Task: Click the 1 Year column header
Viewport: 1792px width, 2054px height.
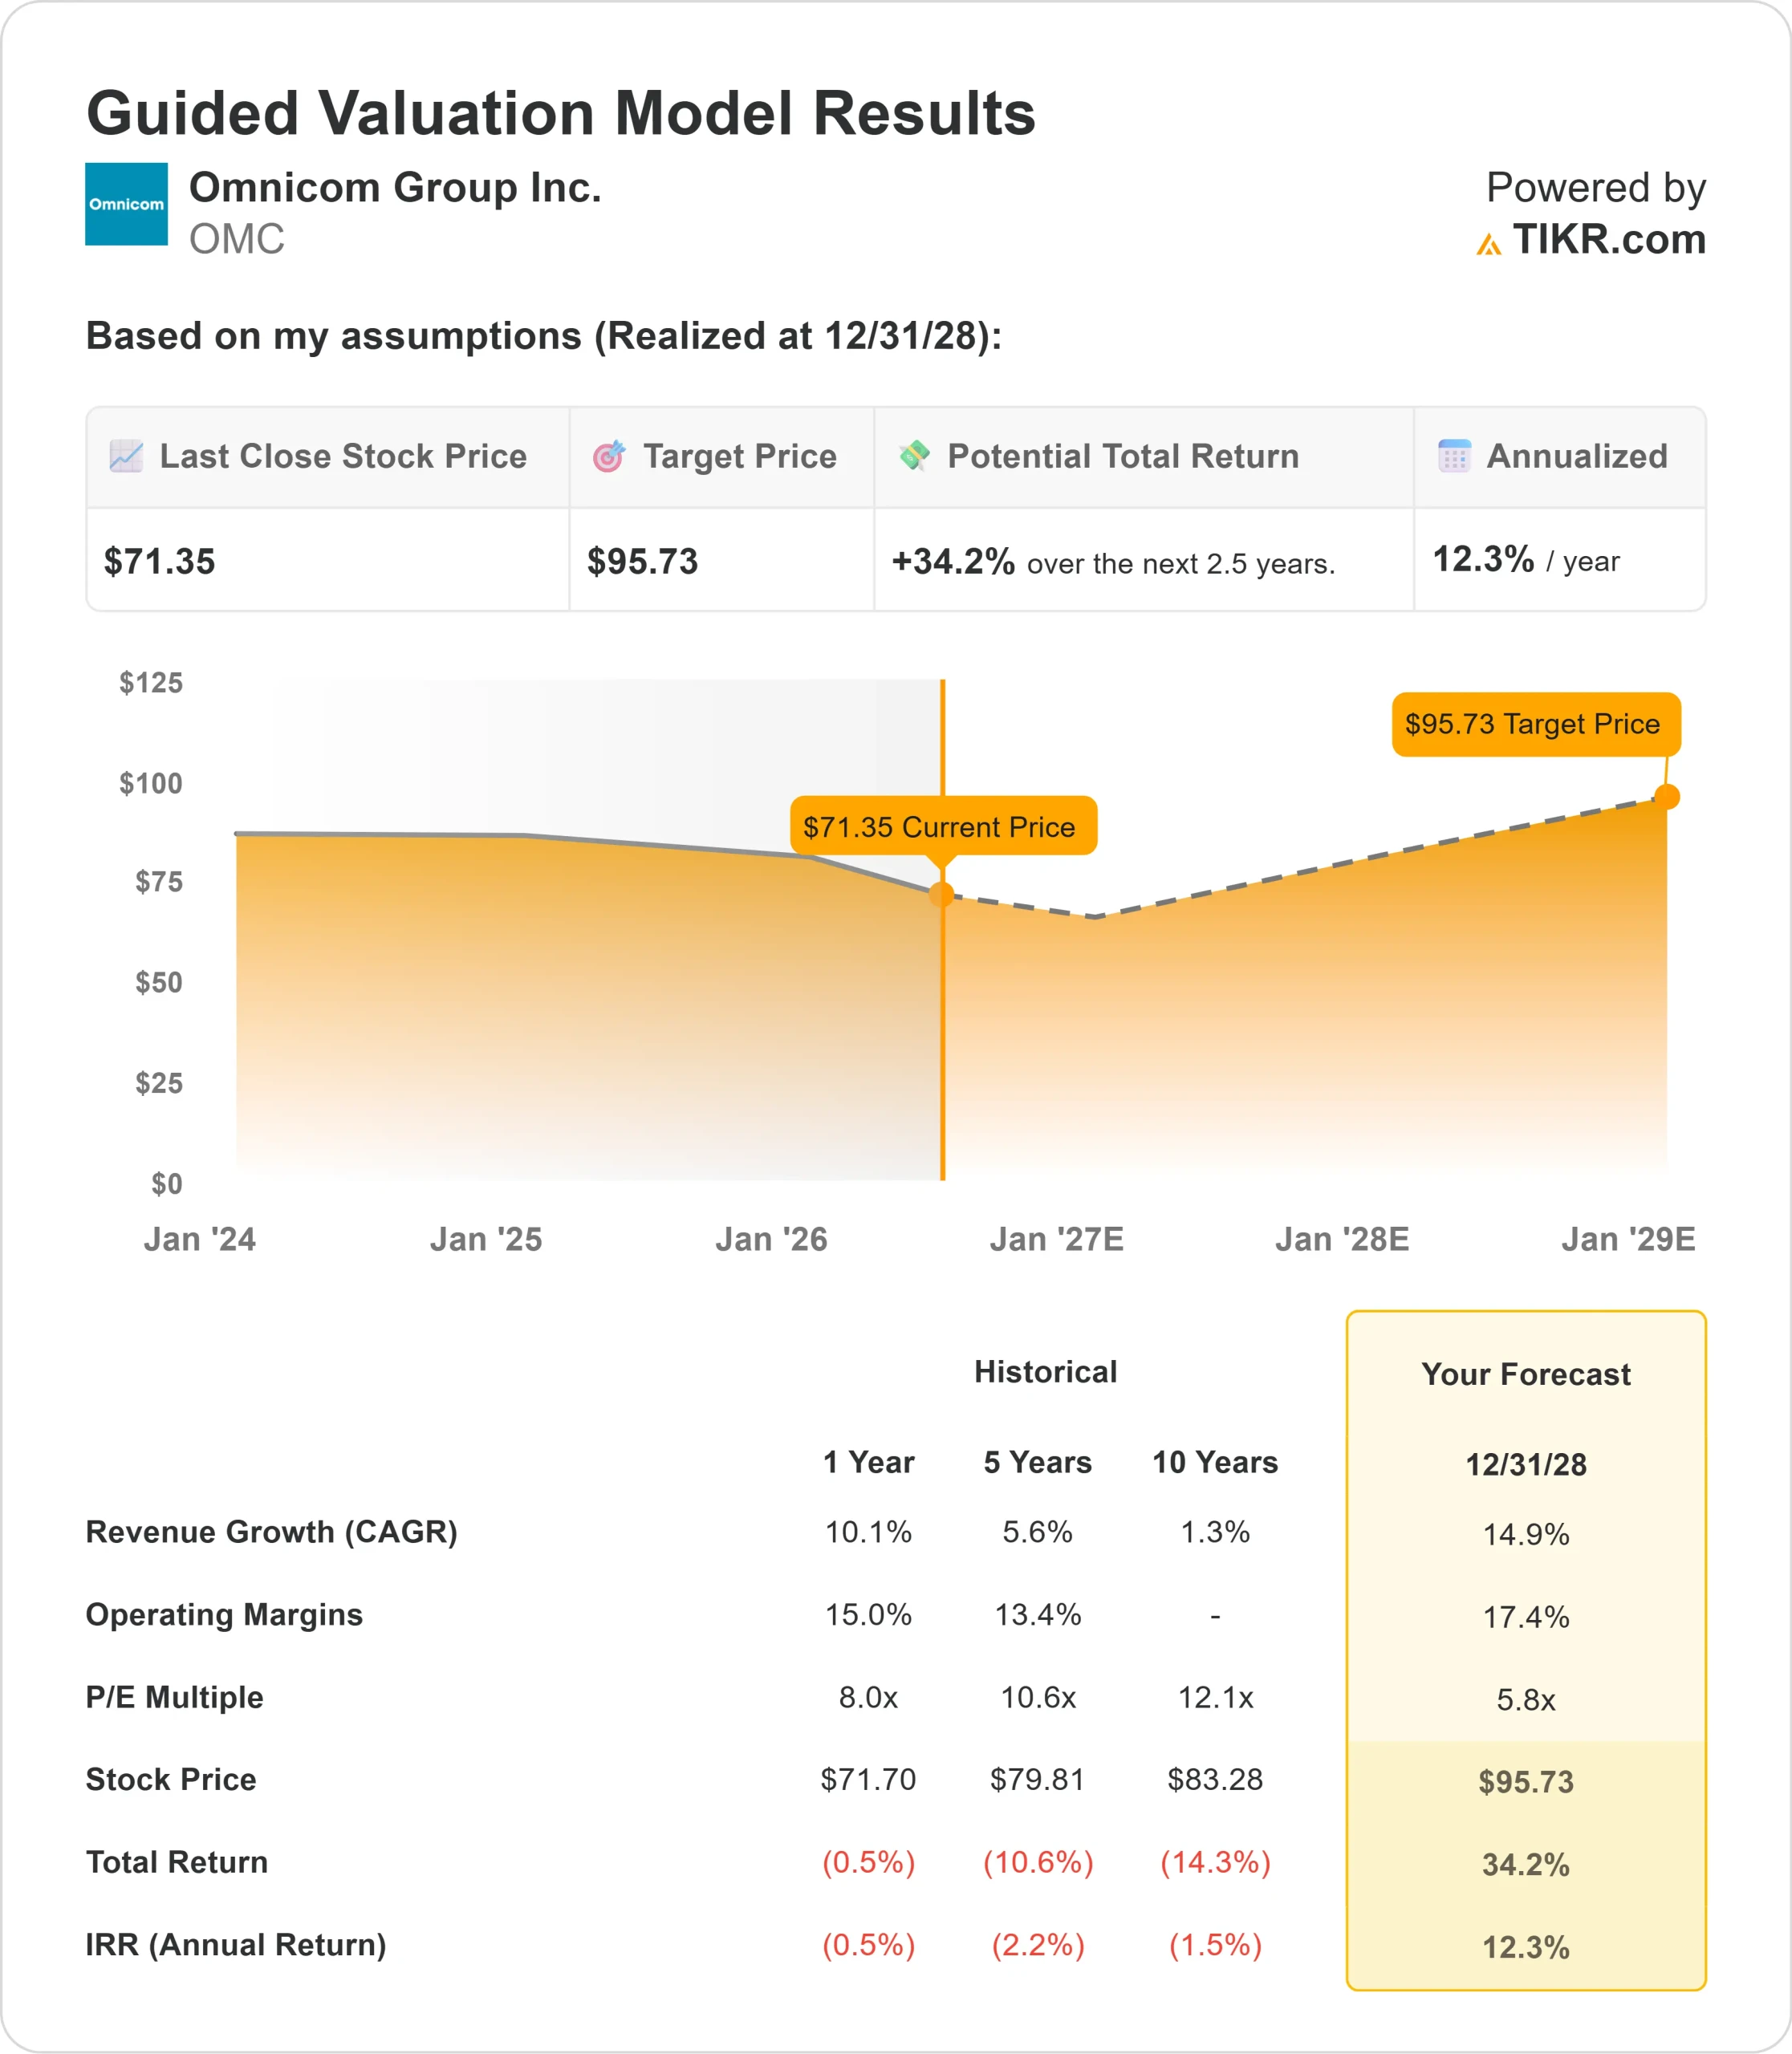Action: point(868,1462)
